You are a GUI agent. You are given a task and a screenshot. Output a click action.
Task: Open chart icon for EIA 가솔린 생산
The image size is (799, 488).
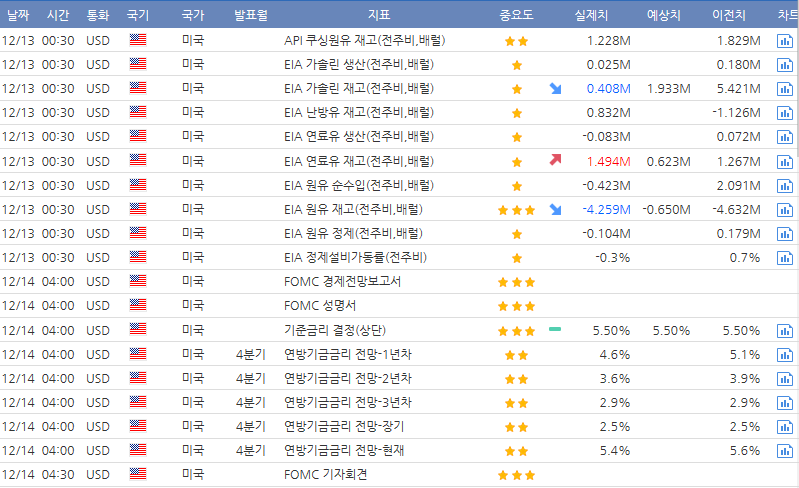785,65
